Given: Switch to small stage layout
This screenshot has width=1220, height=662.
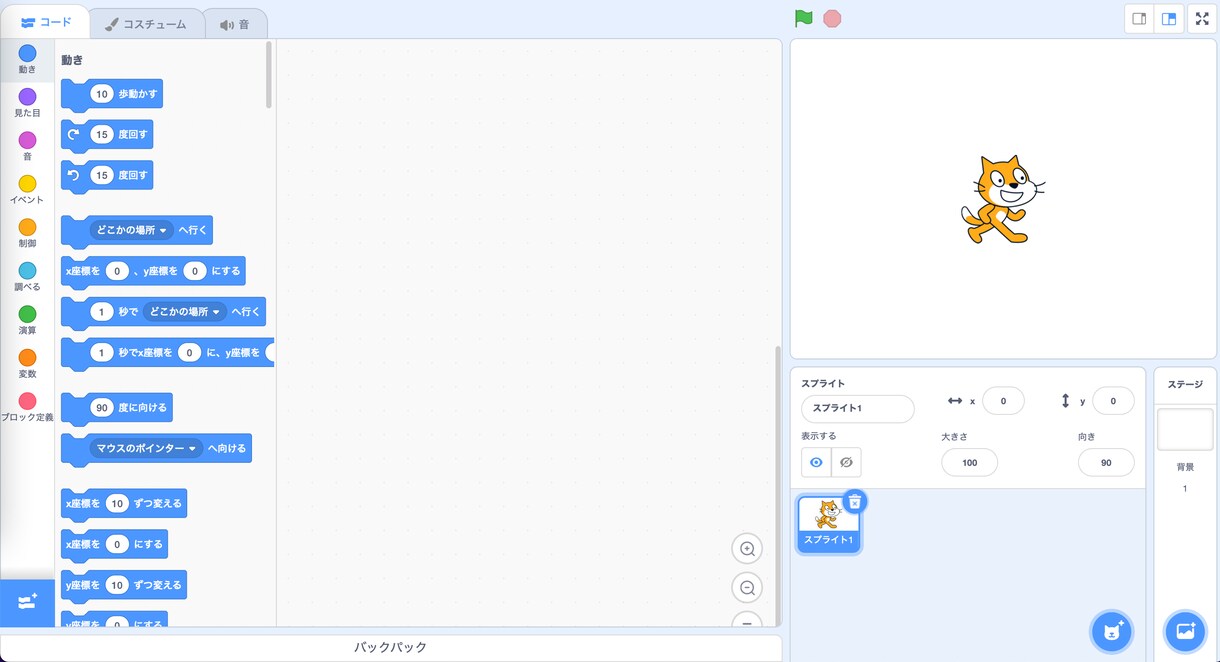Looking at the screenshot, I should pos(1139,18).
